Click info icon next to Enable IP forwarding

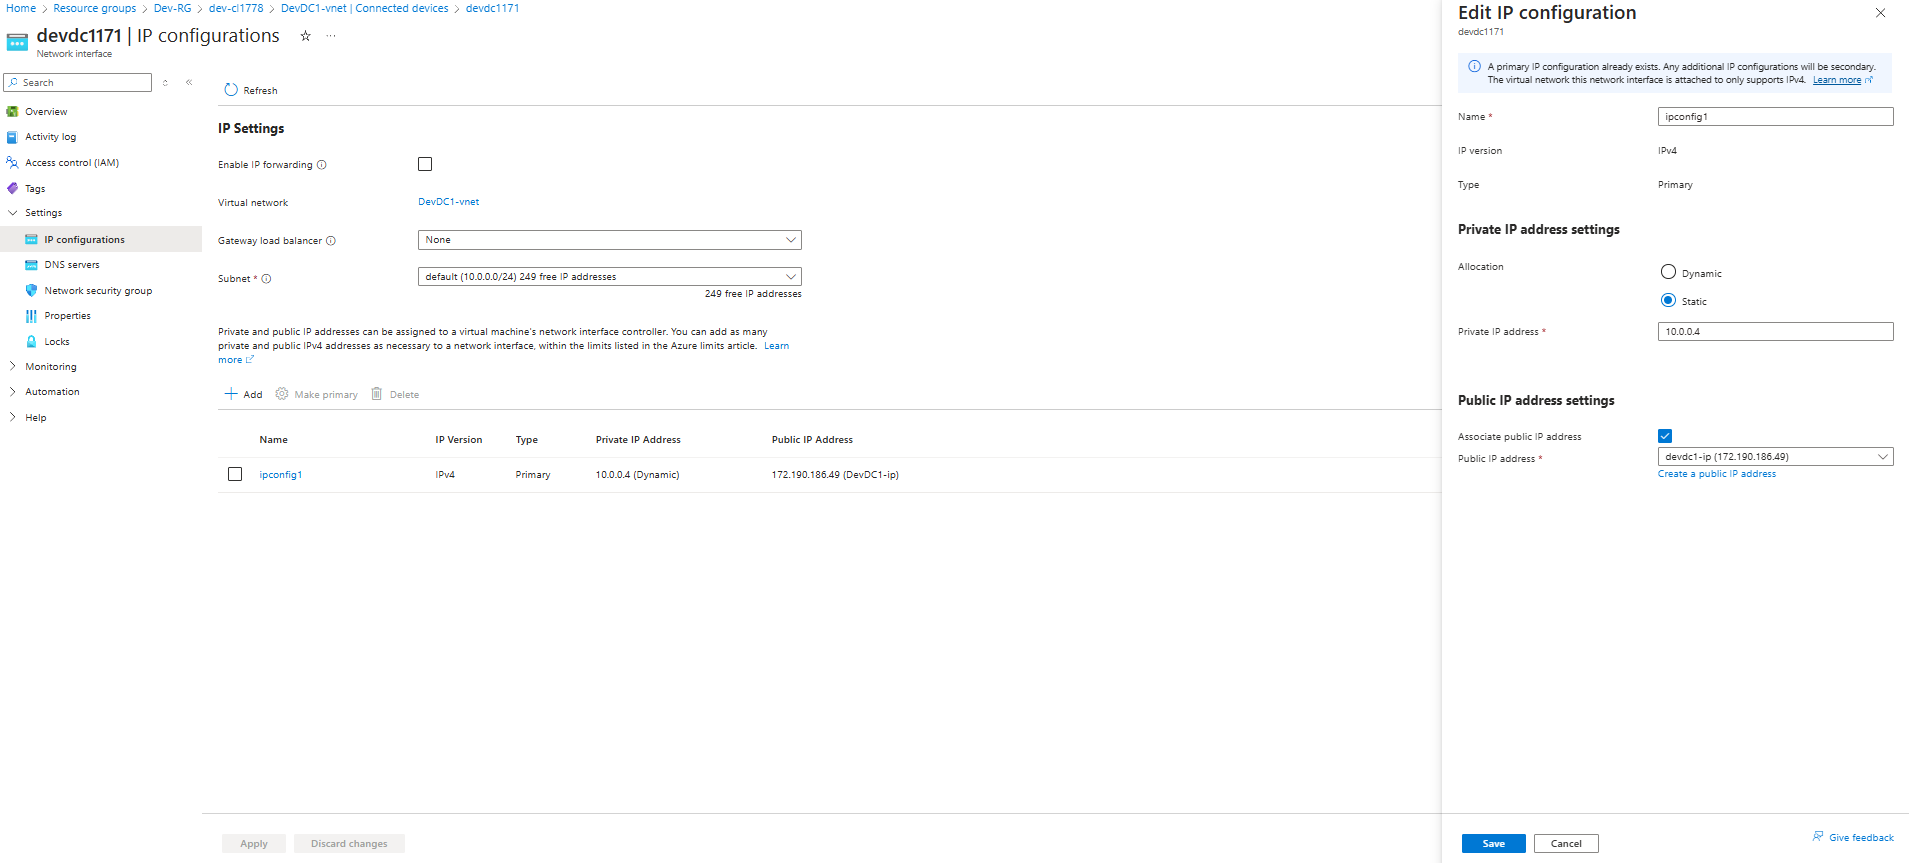coord(322,165)
